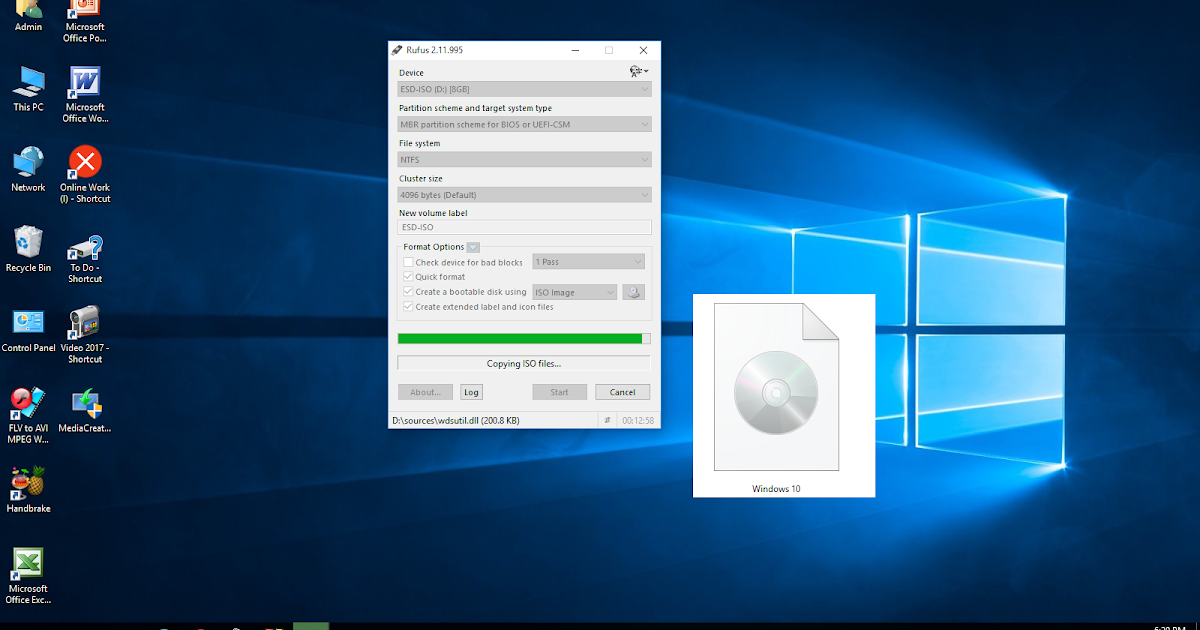
Task: Toggle Create a bootable disk using checkbox
Action: tap(408, 292)
